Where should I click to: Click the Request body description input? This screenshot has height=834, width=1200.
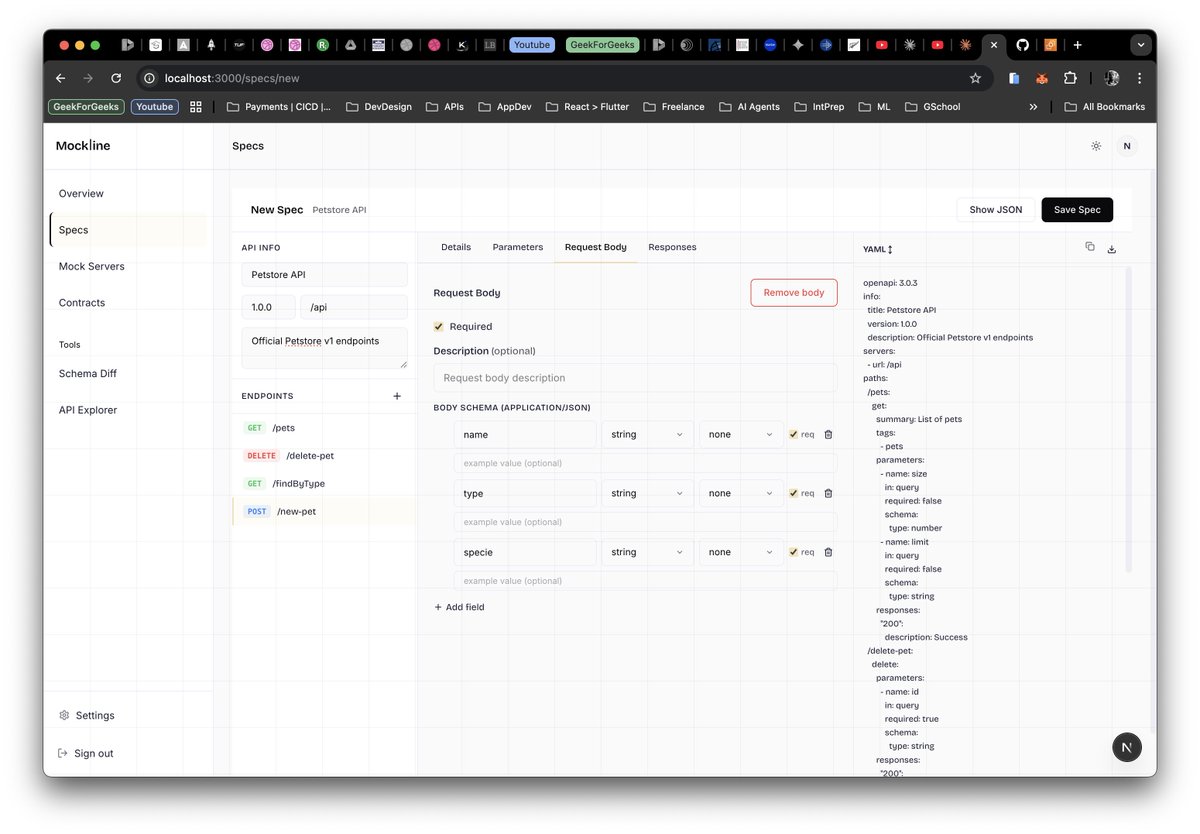pyautogui.click(x=635, y=378)
